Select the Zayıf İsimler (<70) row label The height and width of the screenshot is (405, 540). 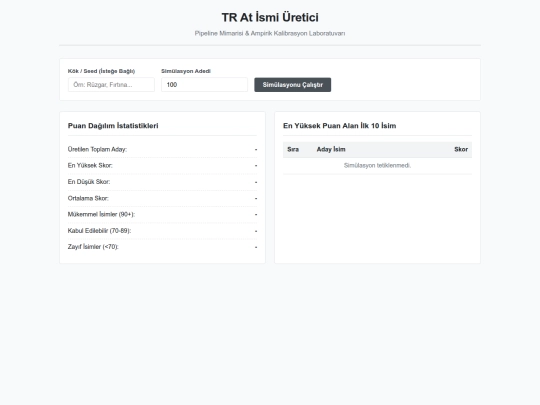coord(93,247)
